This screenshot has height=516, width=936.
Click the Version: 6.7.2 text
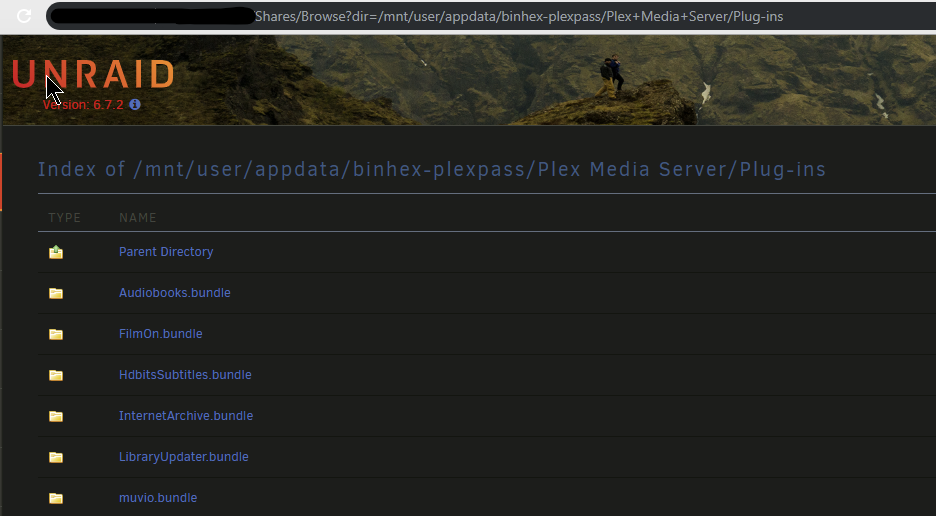[x=83, y=105]
